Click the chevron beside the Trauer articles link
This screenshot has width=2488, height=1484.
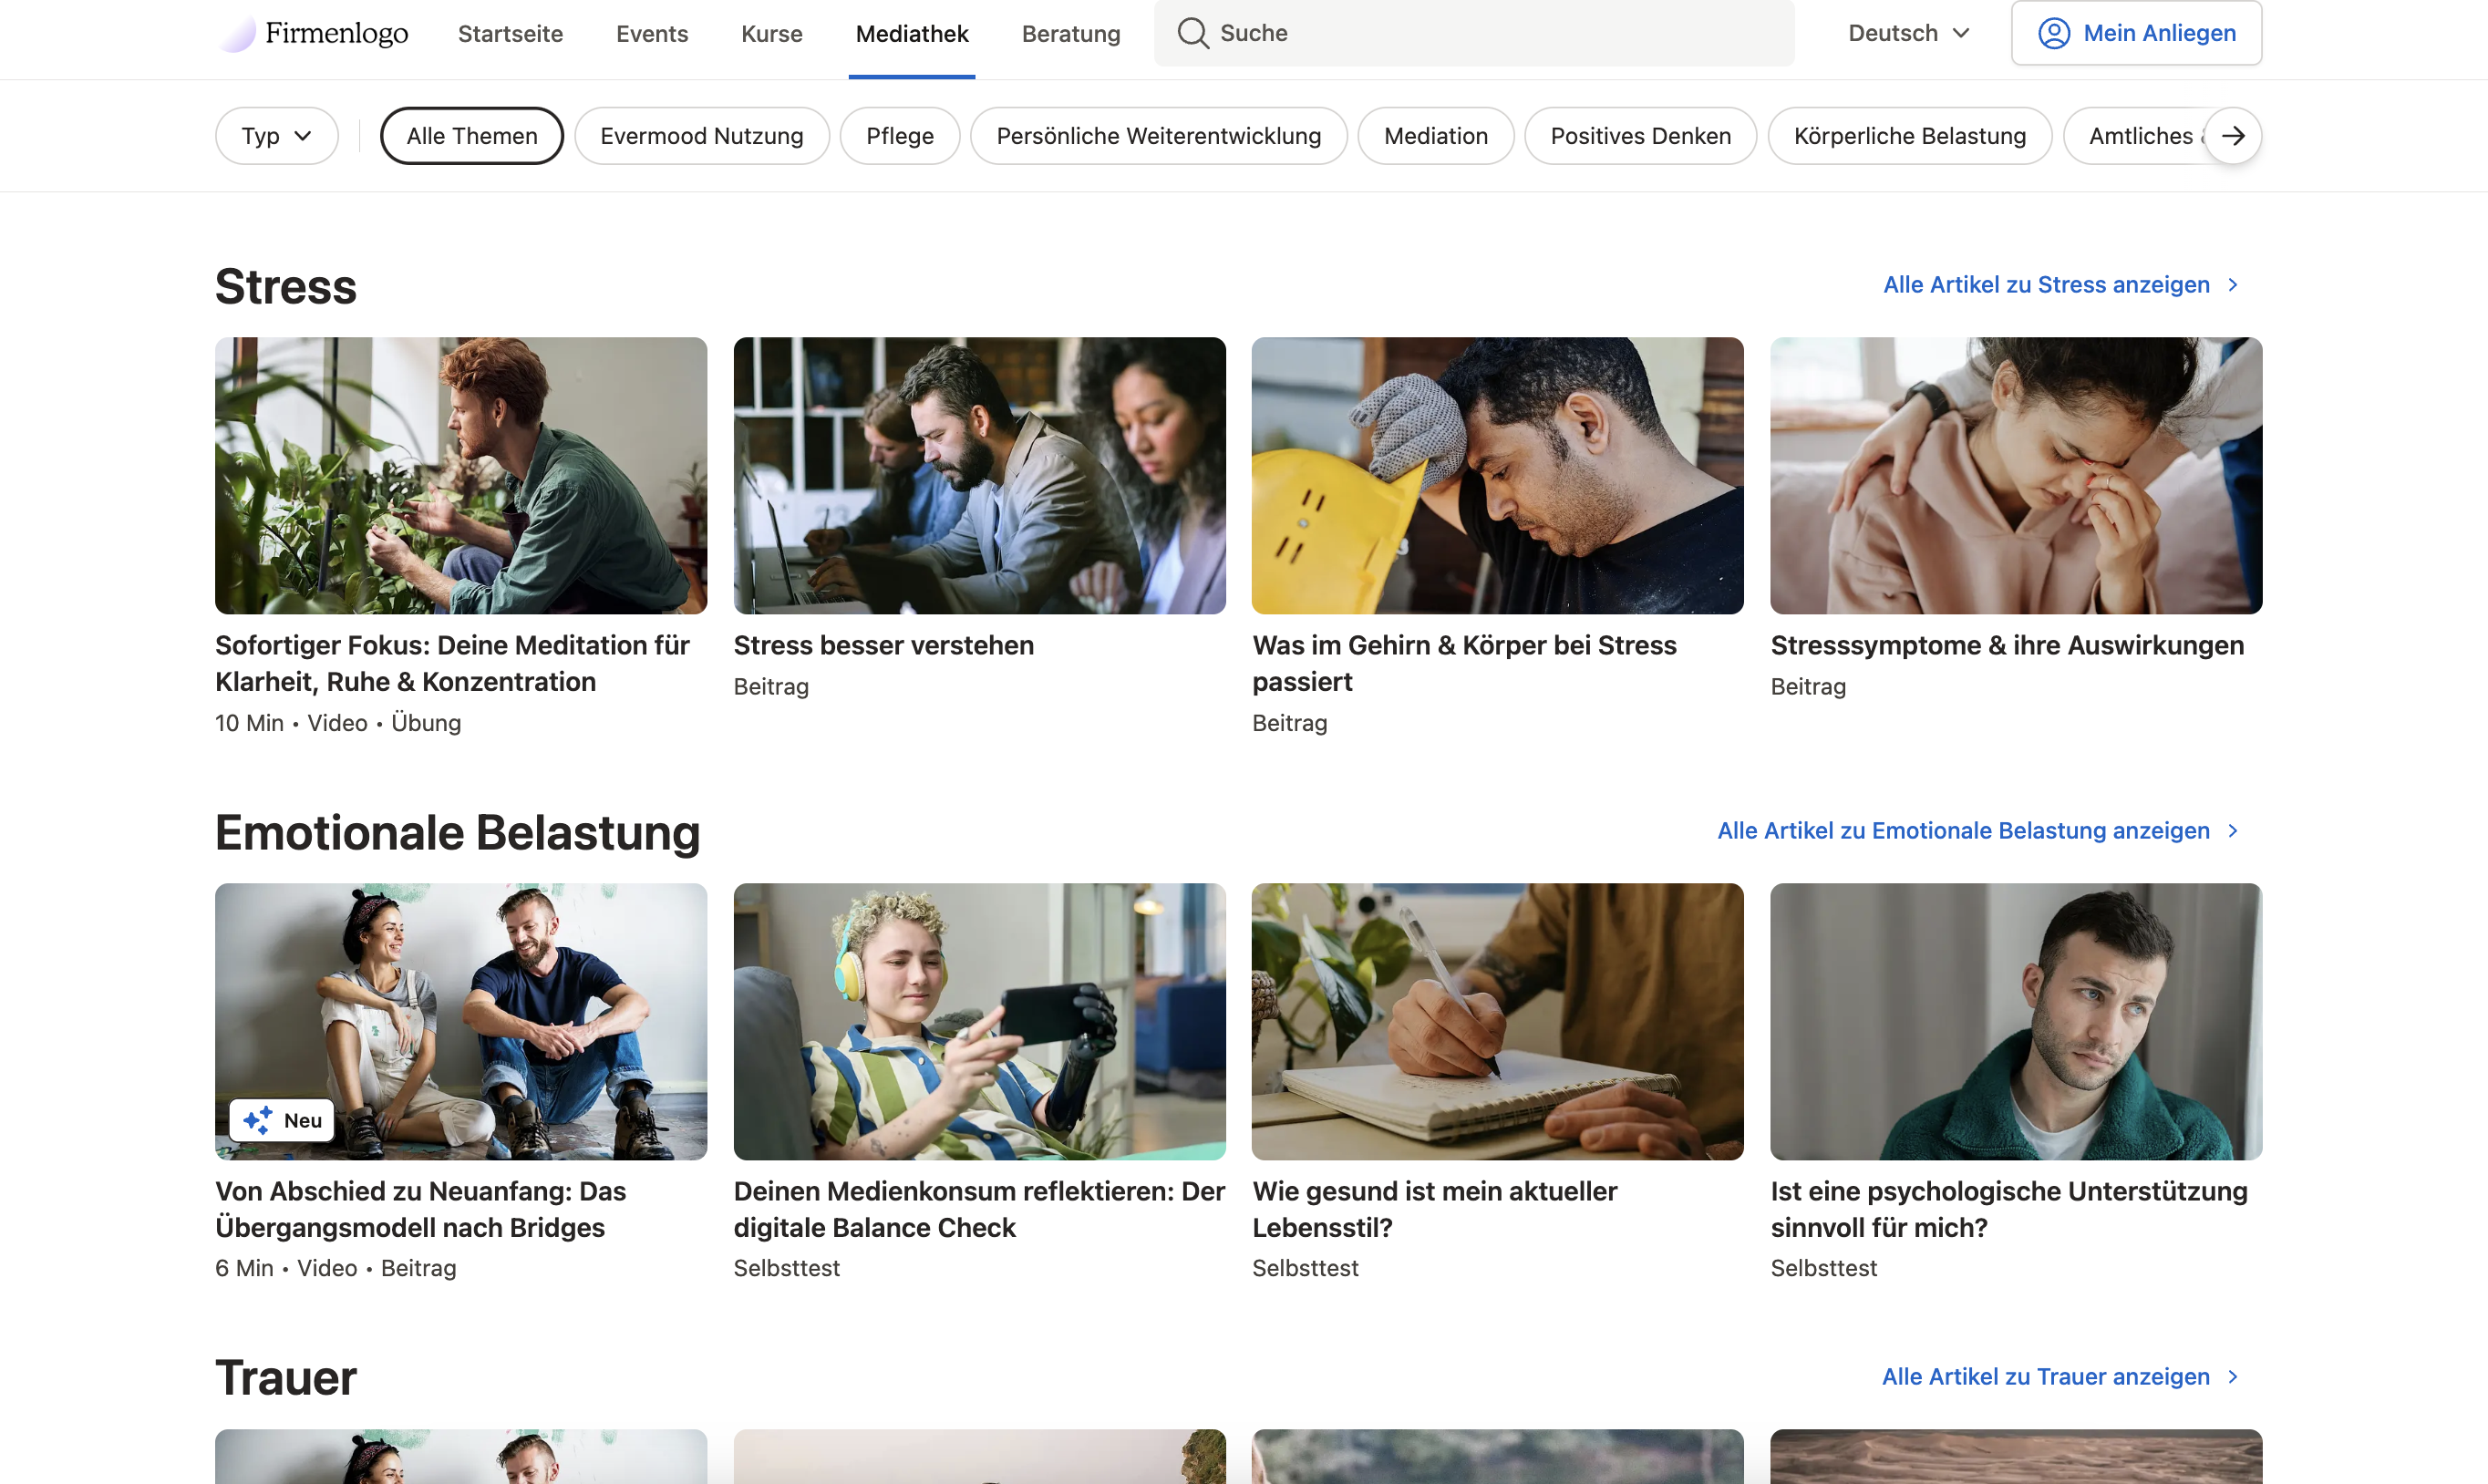(2233, 1377)
